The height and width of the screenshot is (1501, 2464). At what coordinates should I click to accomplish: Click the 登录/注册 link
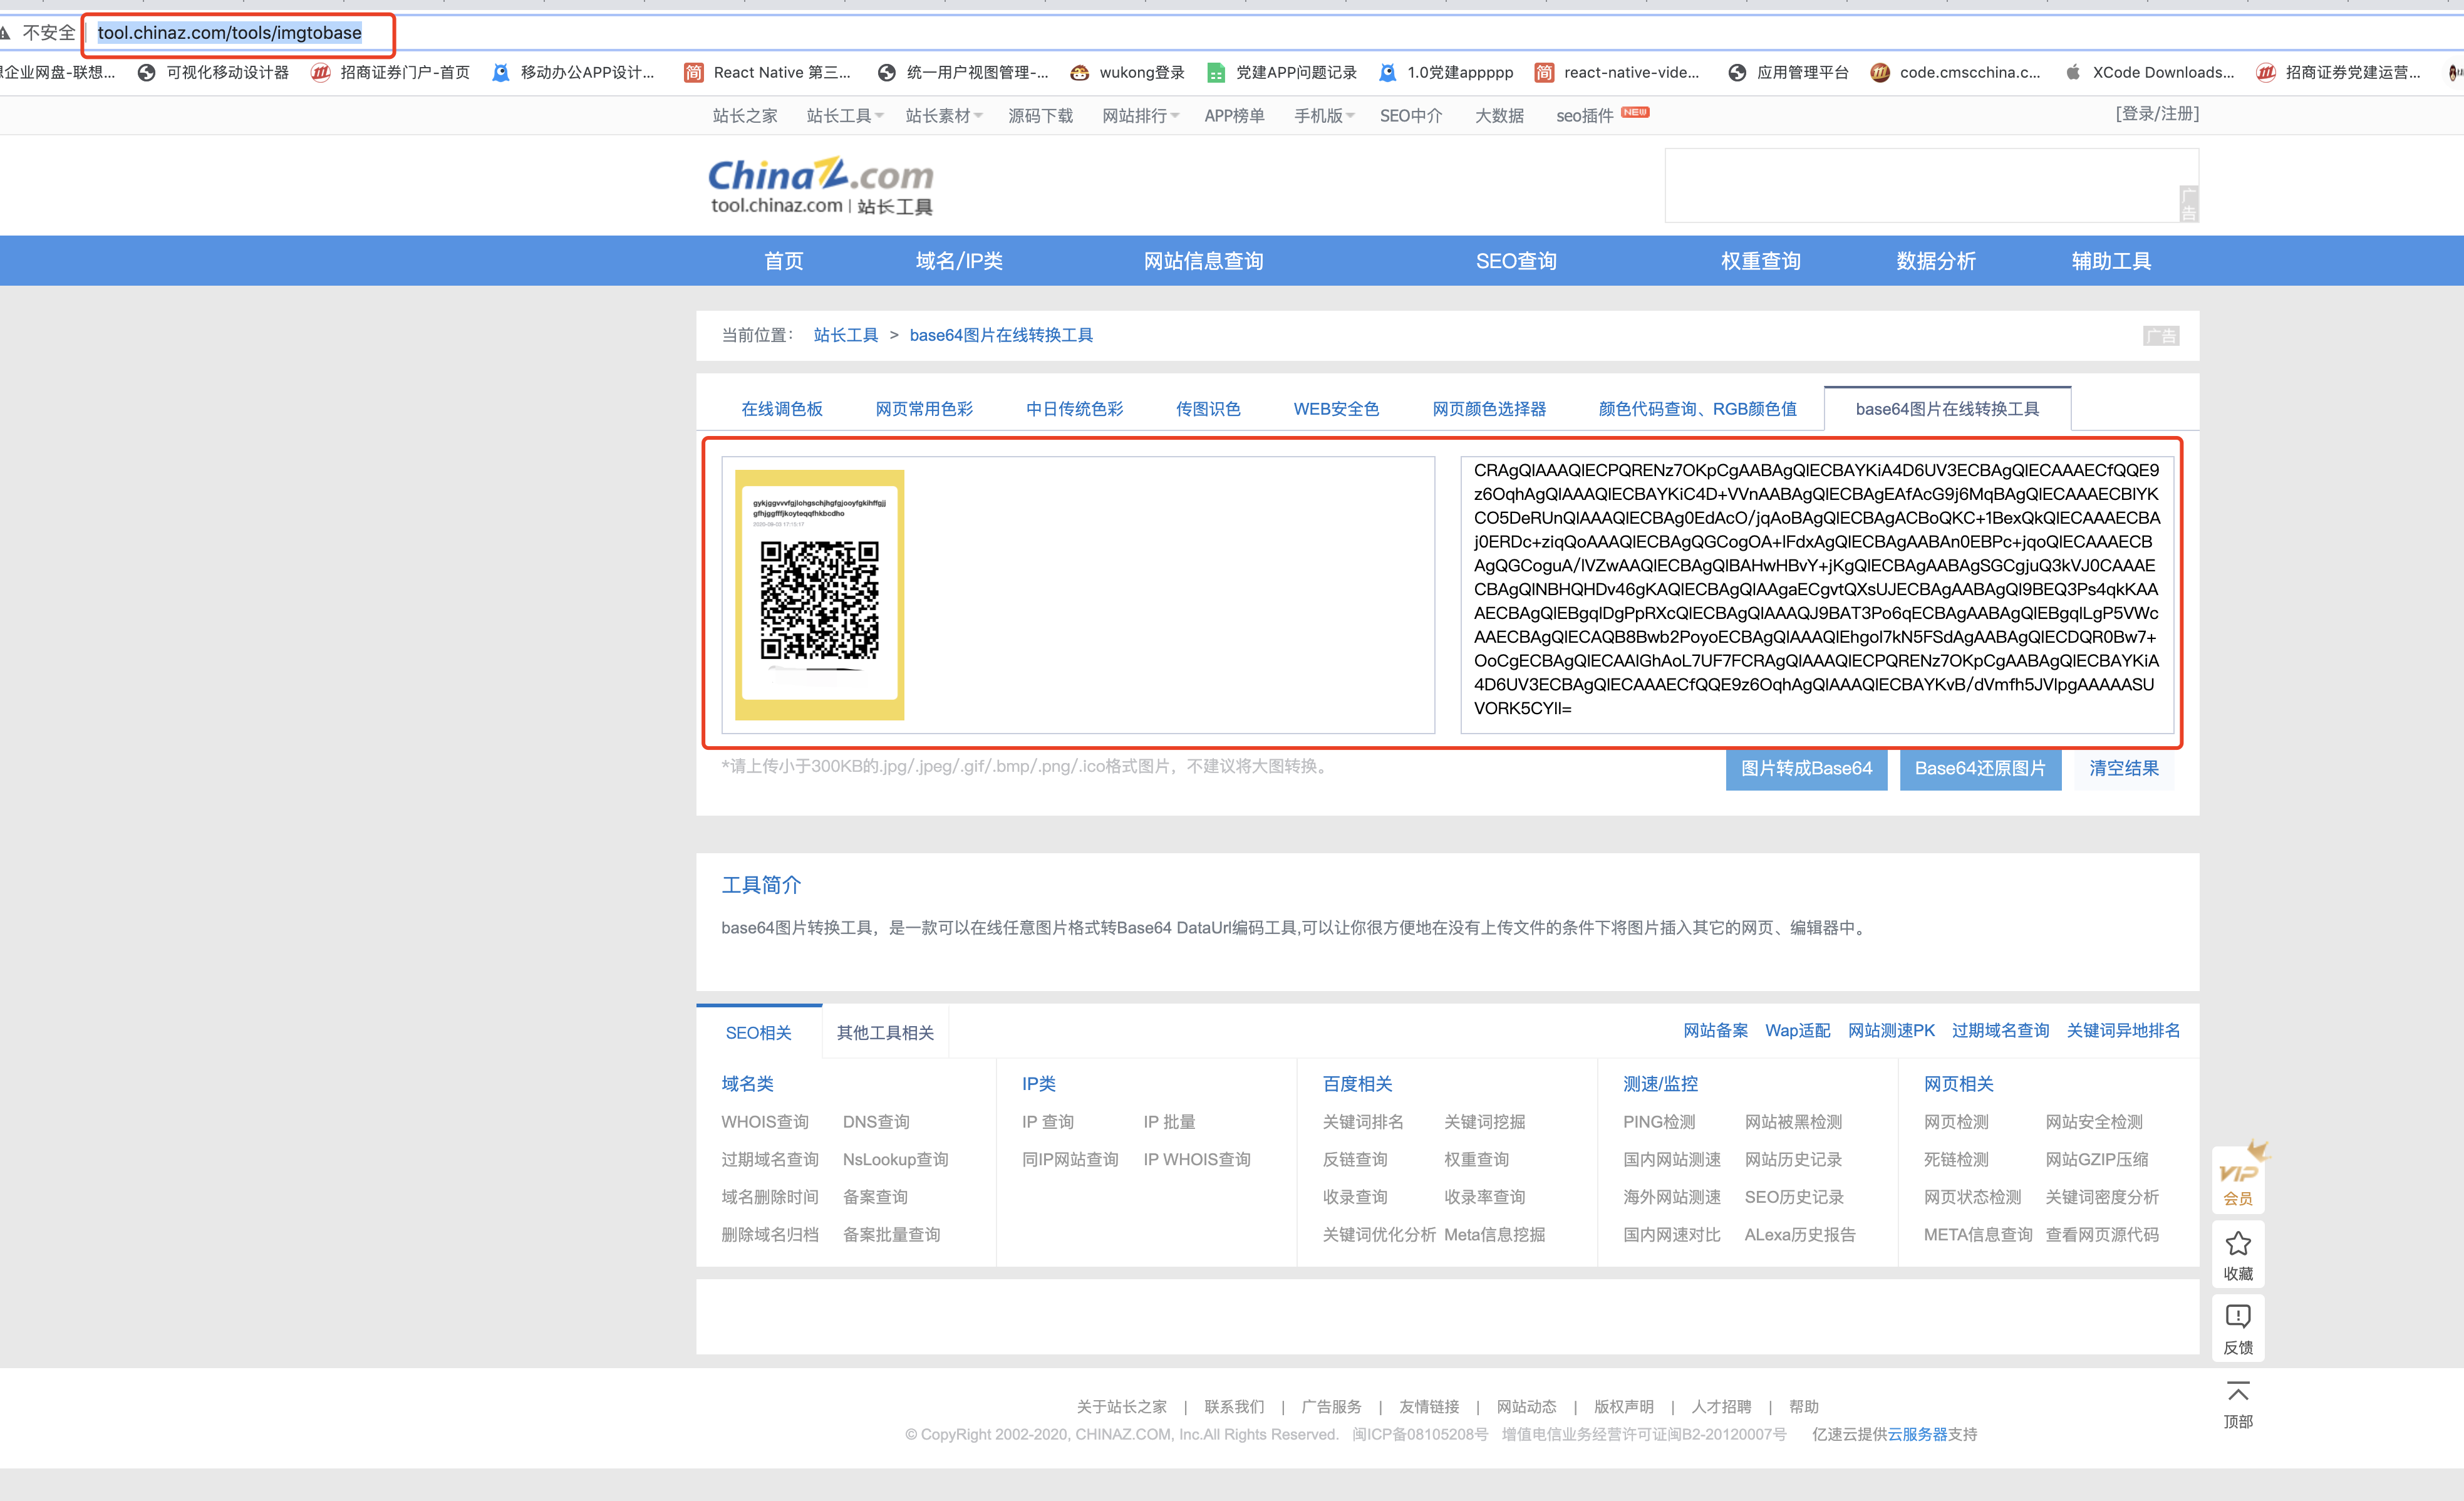click(x=2157, y=114)
